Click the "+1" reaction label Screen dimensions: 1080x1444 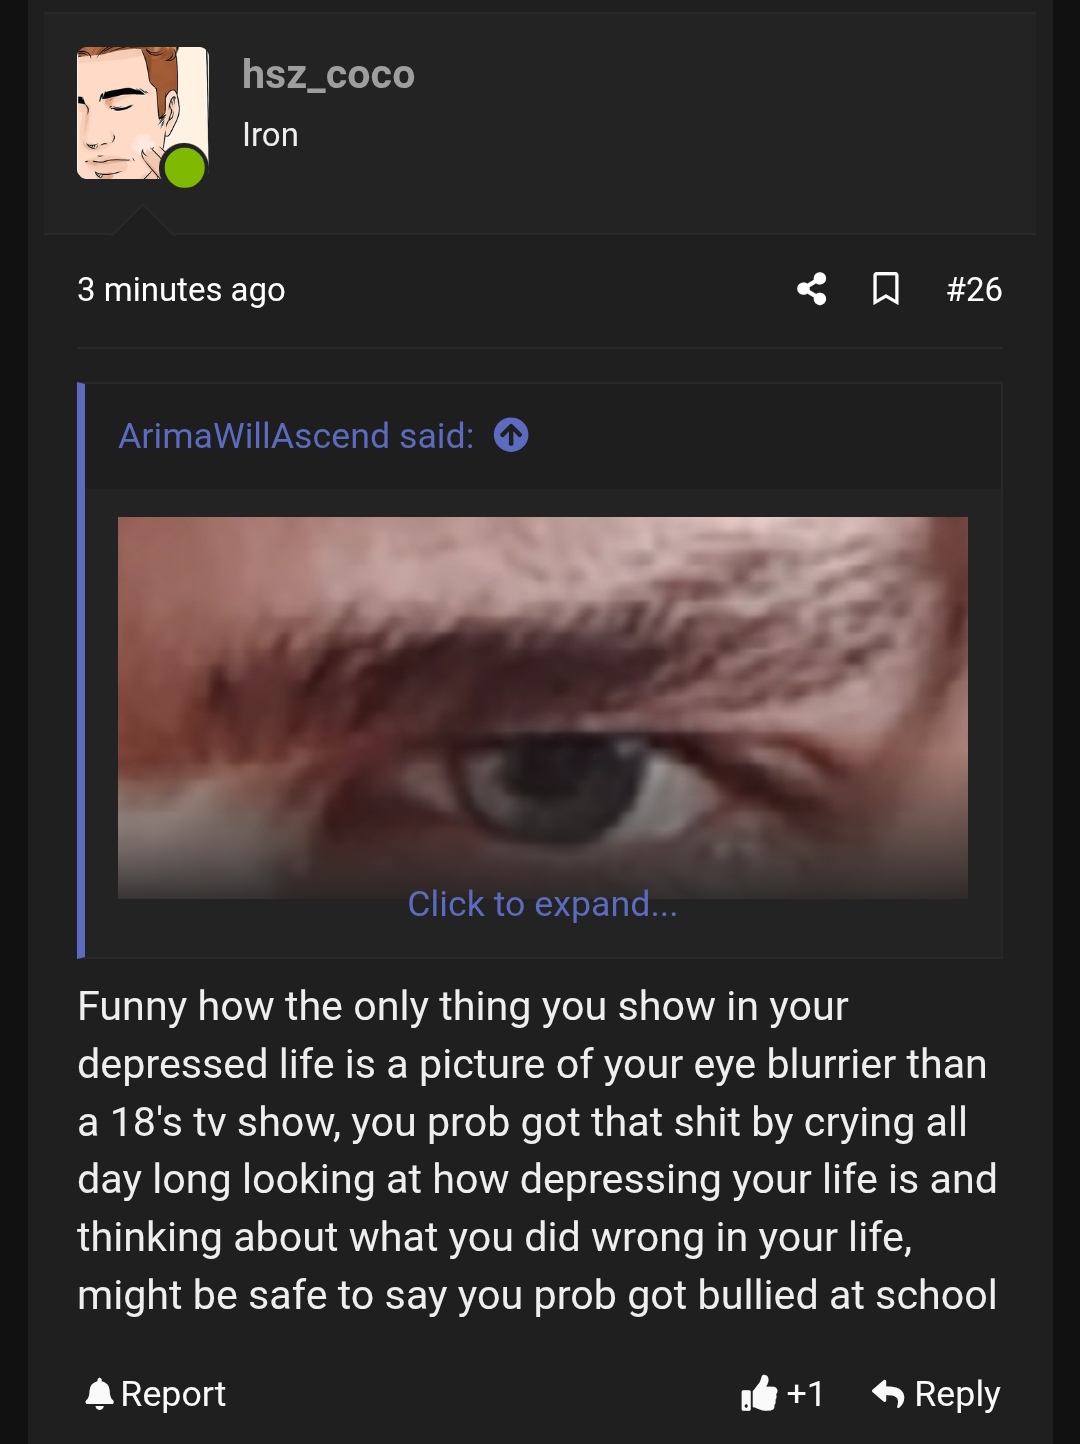click(x=805, y=1393)
